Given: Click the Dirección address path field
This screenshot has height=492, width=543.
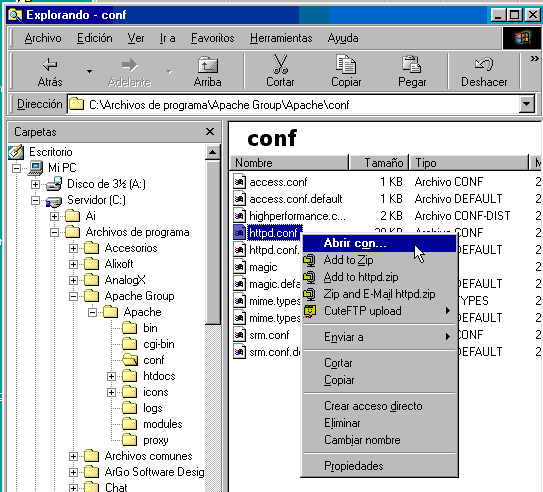Looking at the screenshot, I should point(294,104).
